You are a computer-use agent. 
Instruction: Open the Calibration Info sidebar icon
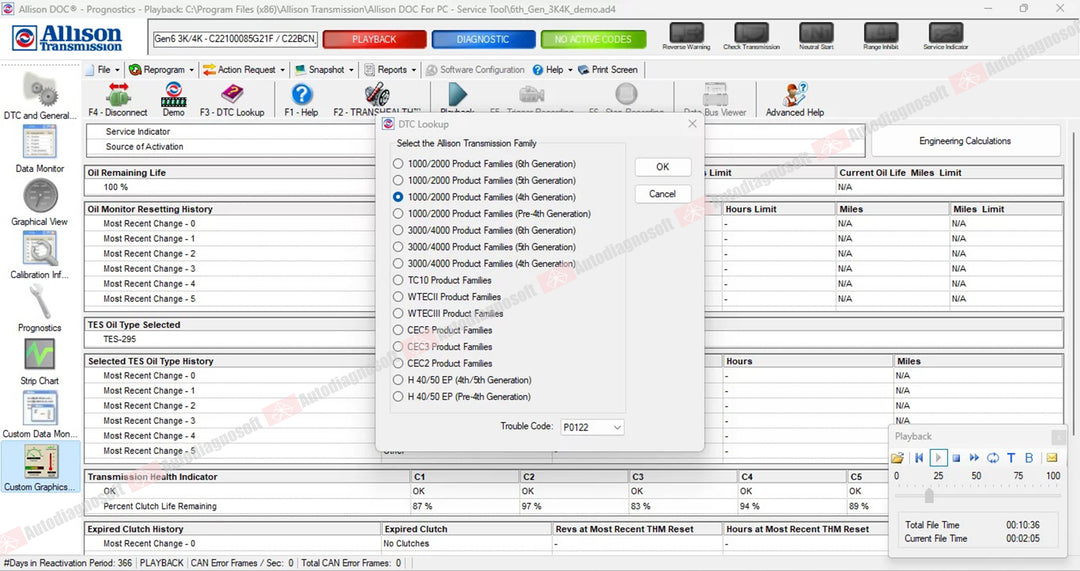(x=40, y=249)
